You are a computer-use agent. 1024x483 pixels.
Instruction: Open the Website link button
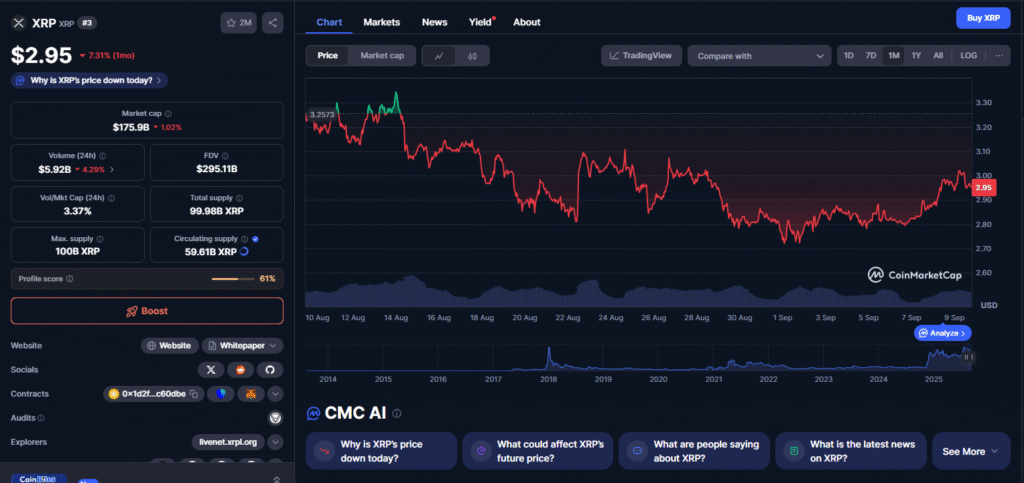170,345
